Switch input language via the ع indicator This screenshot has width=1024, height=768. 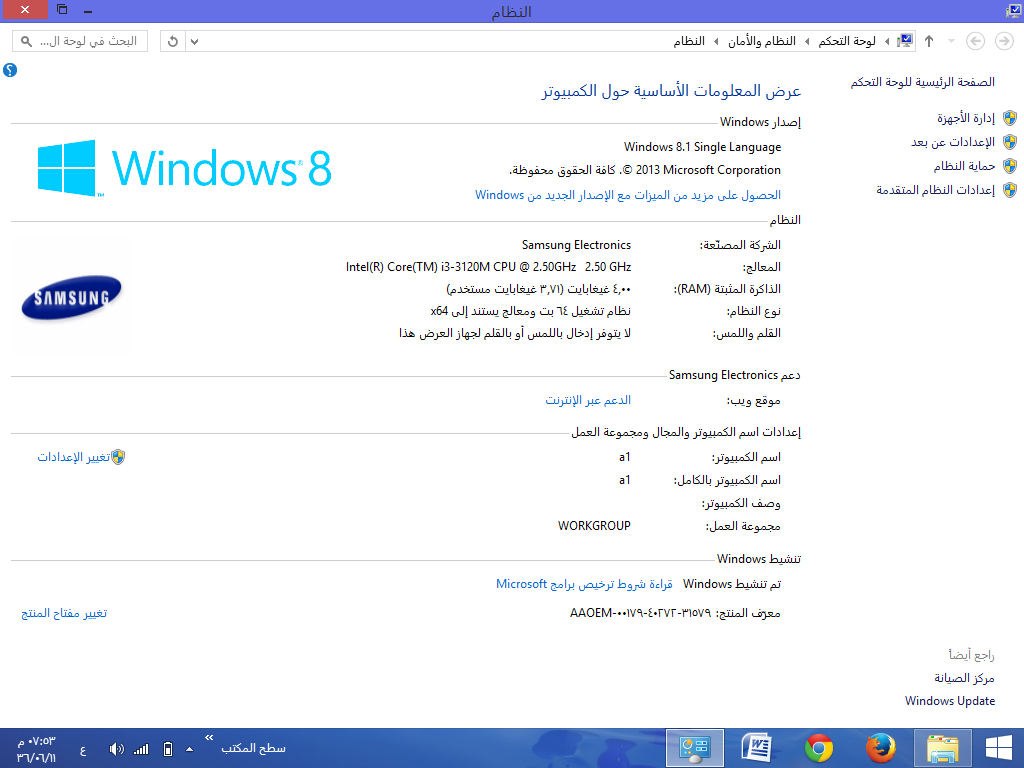83,750
